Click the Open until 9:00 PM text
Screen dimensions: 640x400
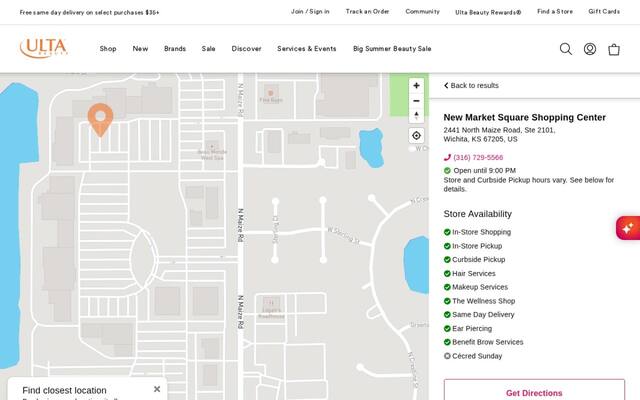[x=484, y=171]
